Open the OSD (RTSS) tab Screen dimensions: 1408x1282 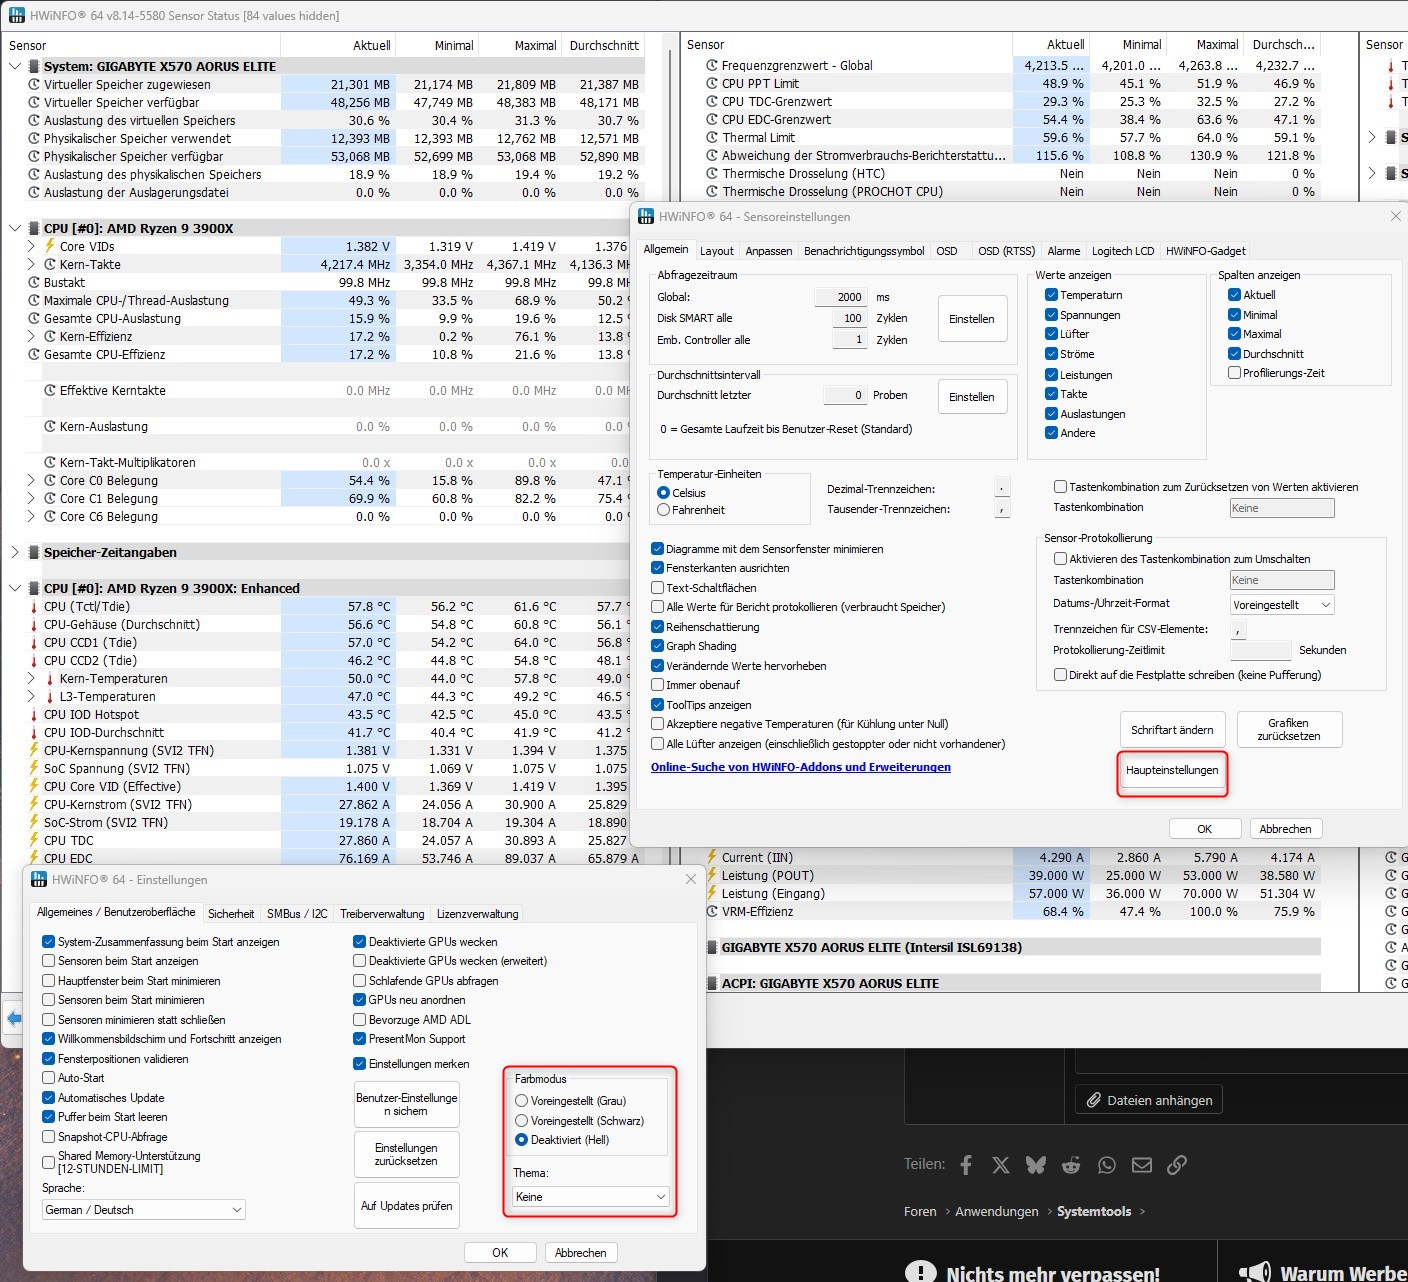point(1006,251)
